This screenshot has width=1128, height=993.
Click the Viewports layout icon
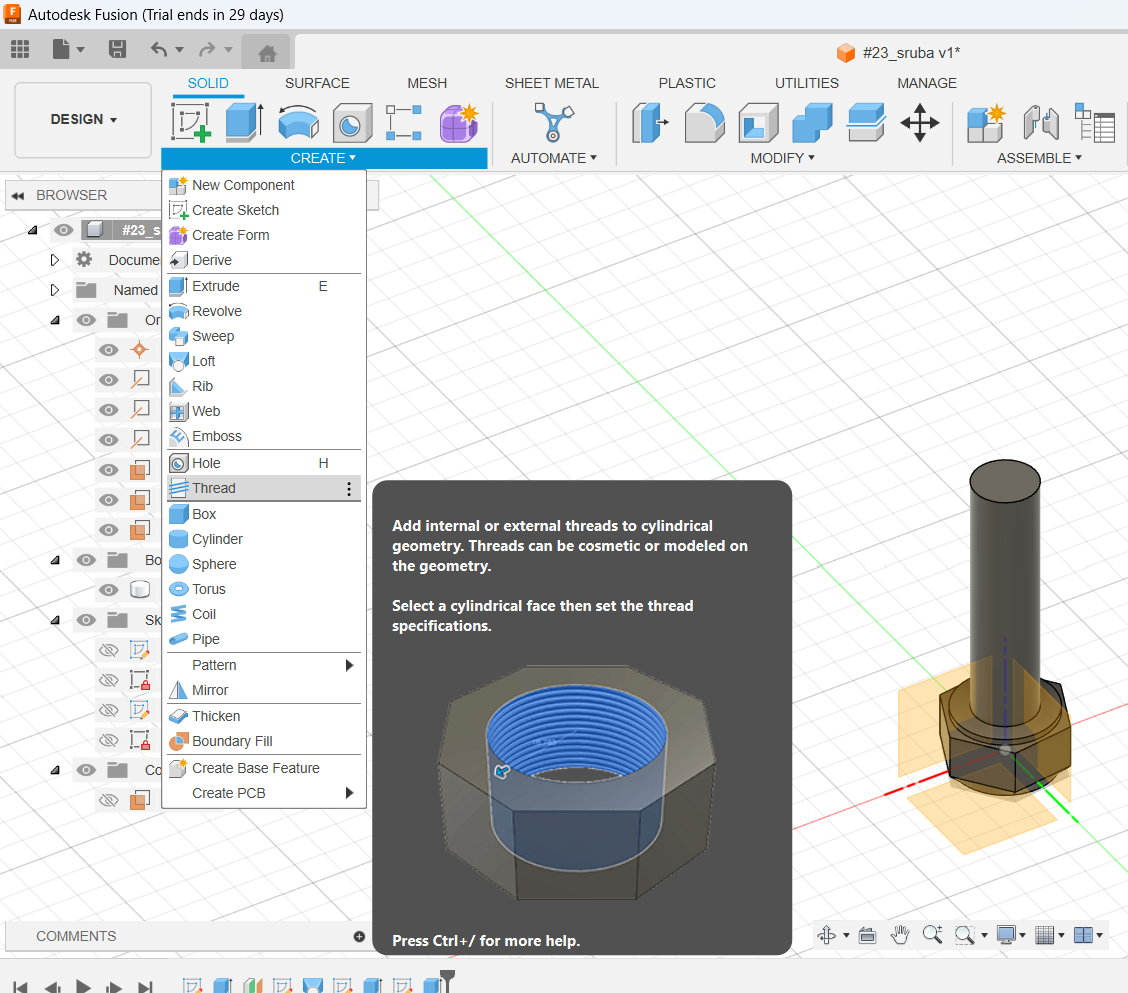[x=1083, y=935]
